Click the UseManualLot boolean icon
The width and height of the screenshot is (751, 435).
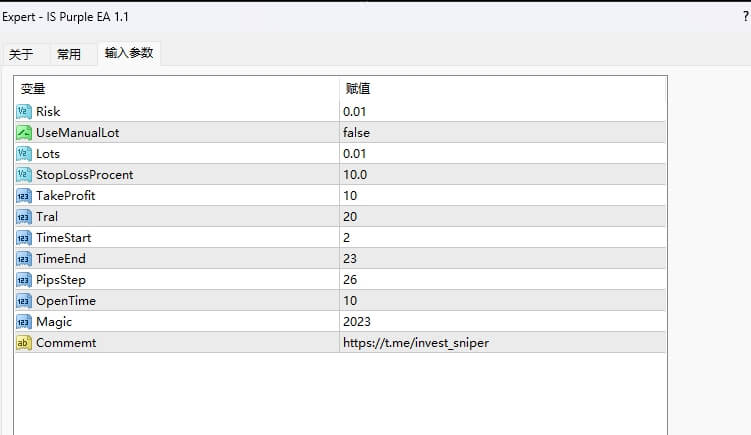coord(24,132)
